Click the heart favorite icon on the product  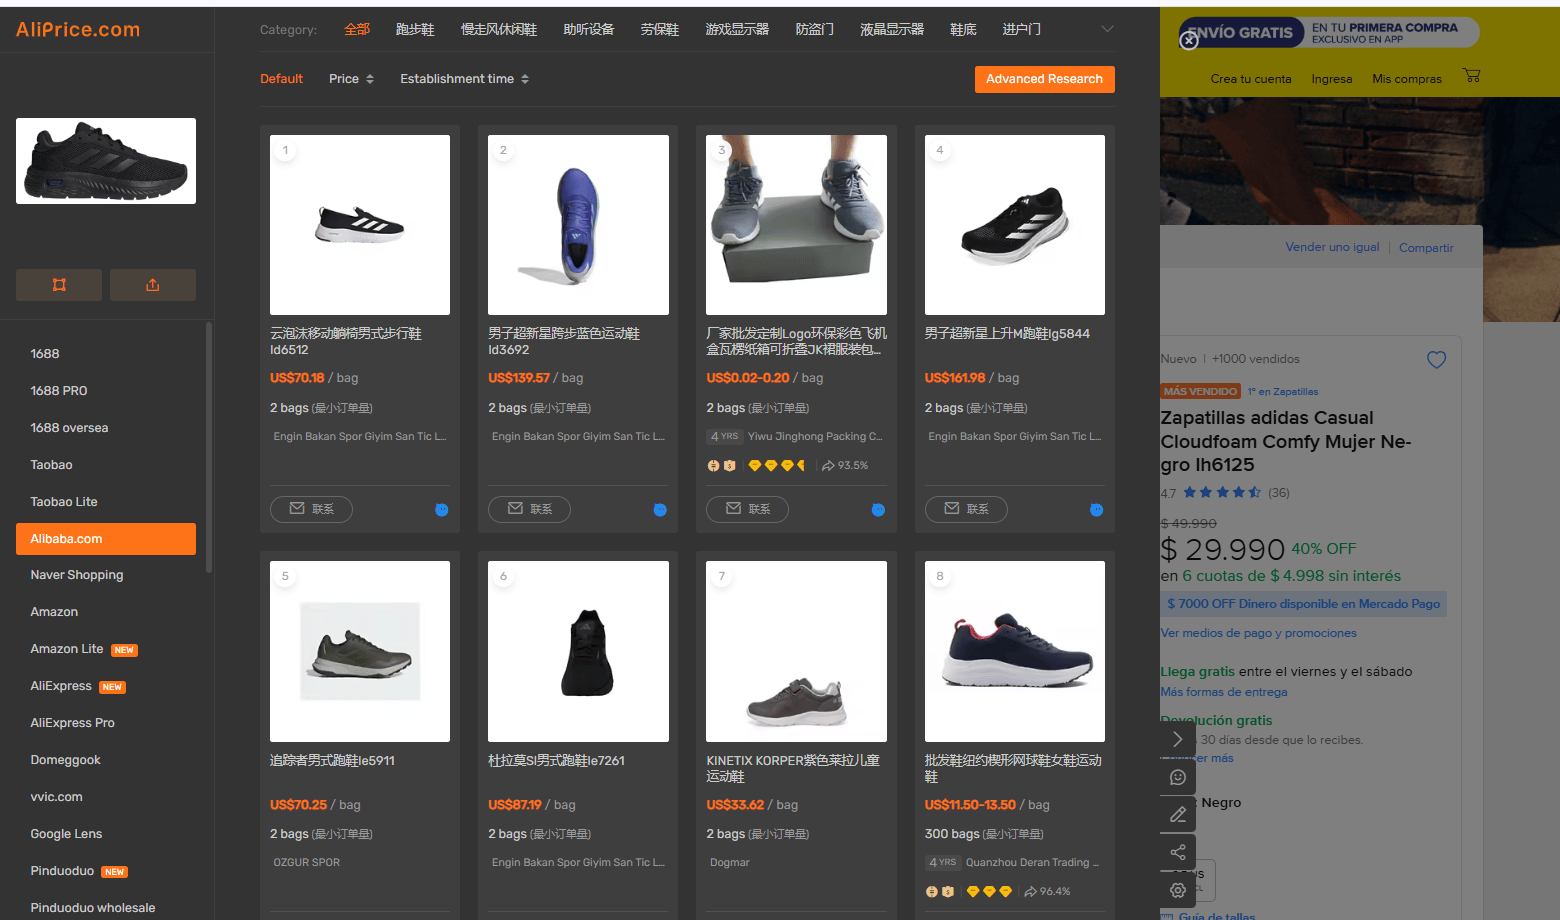coord(1436,360)
